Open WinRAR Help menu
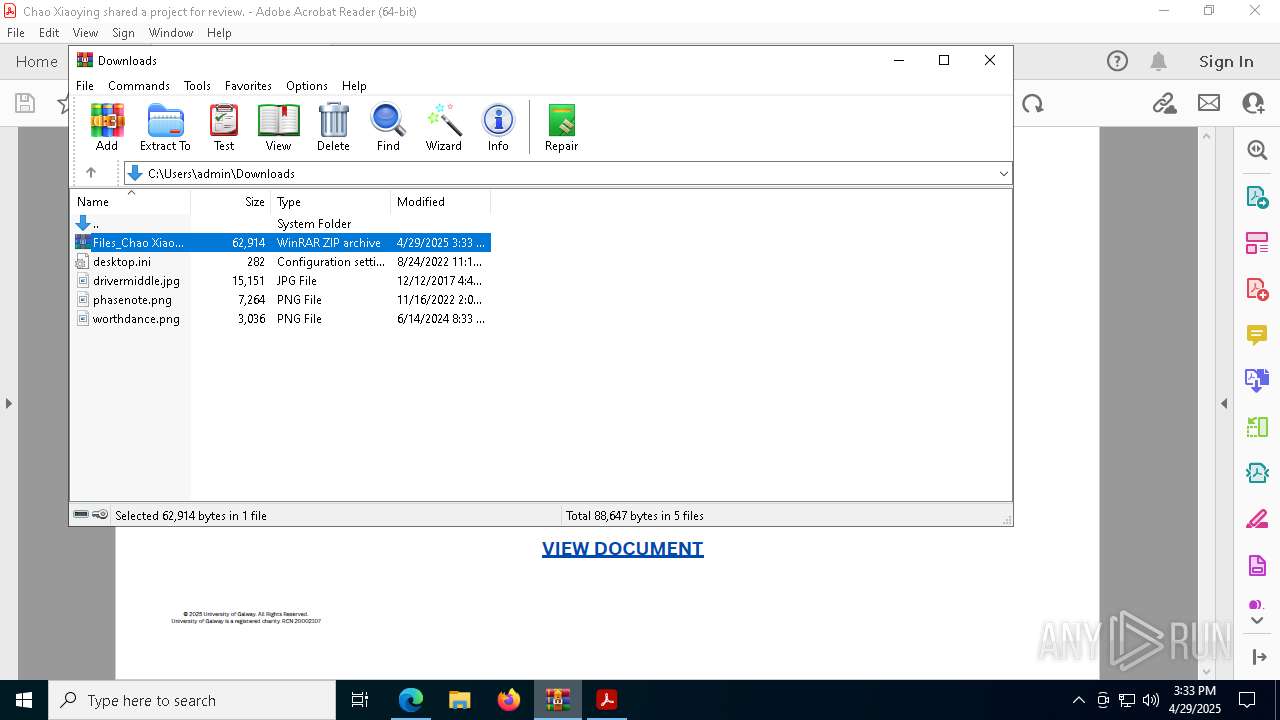This screenshot has width=1280, height=720. [x=354, y=86]
